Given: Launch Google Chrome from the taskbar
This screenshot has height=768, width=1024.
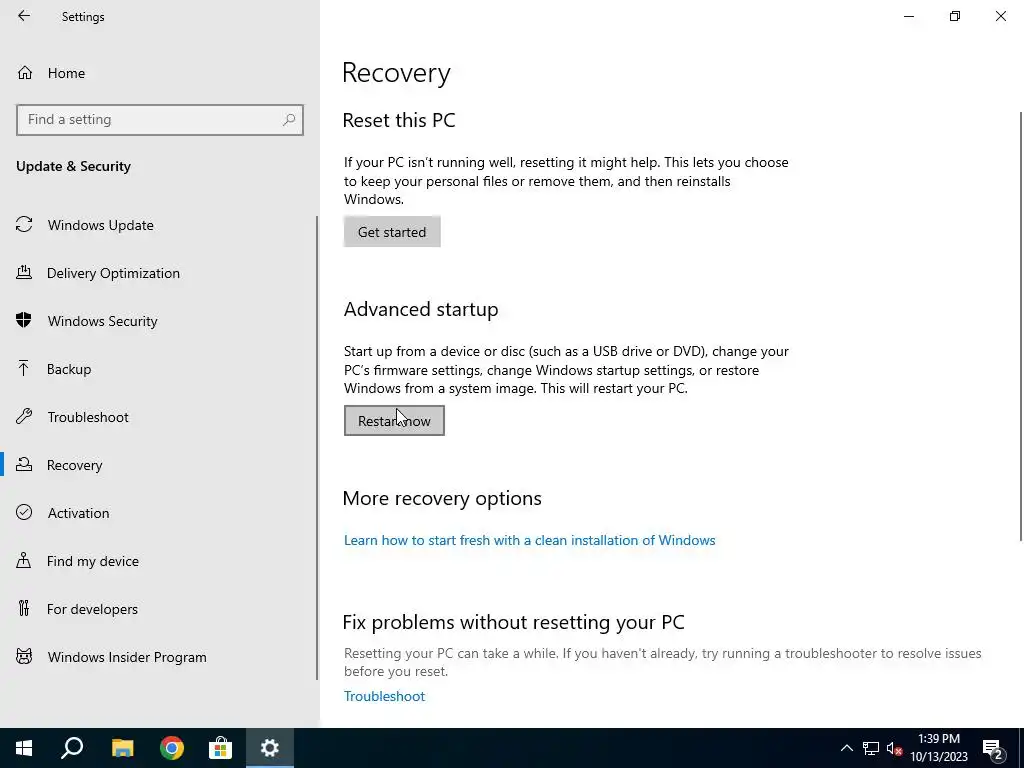Looking at the screenshot, I should coord(172,748).
